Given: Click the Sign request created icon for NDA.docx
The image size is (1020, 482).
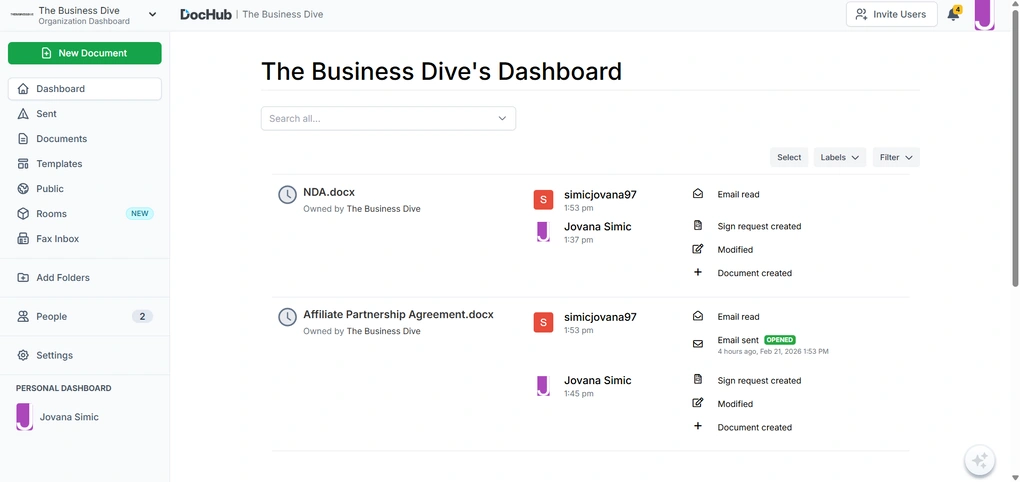Looking at the screenshot, I should click(698, 226).
